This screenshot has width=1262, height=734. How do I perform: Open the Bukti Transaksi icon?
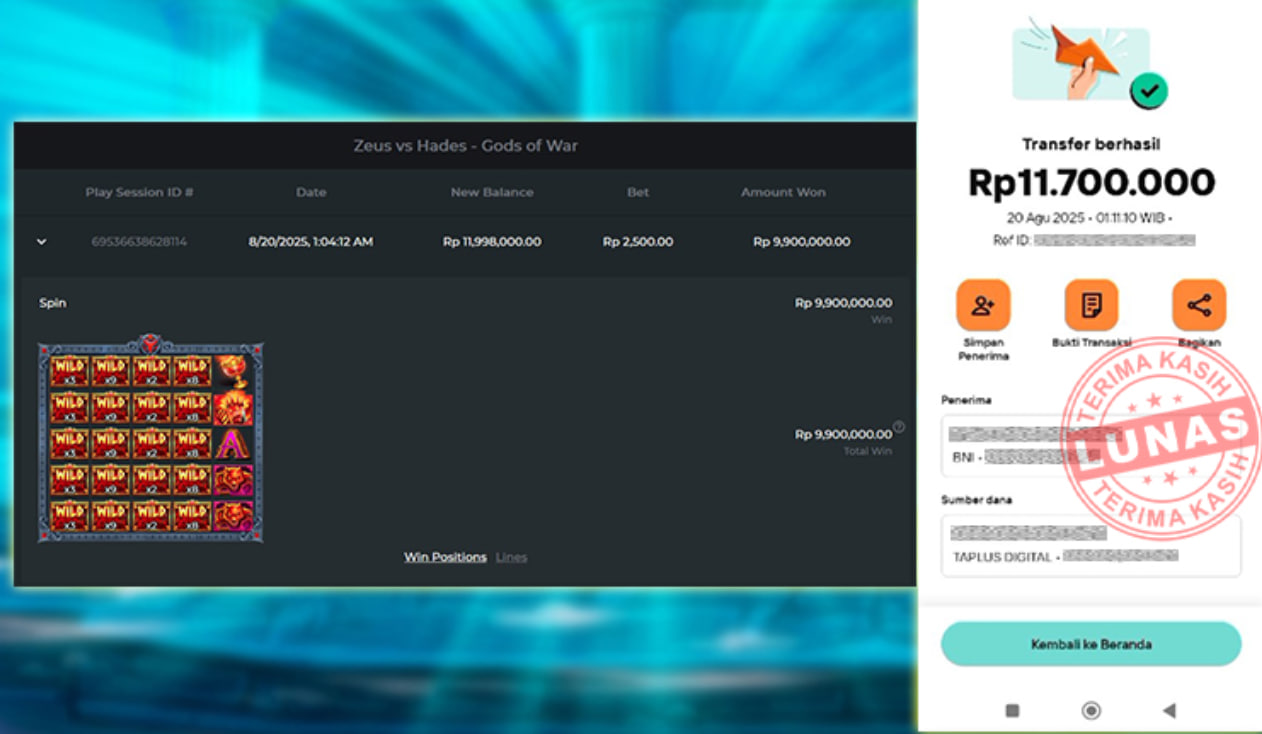[x=1091, y=305]
